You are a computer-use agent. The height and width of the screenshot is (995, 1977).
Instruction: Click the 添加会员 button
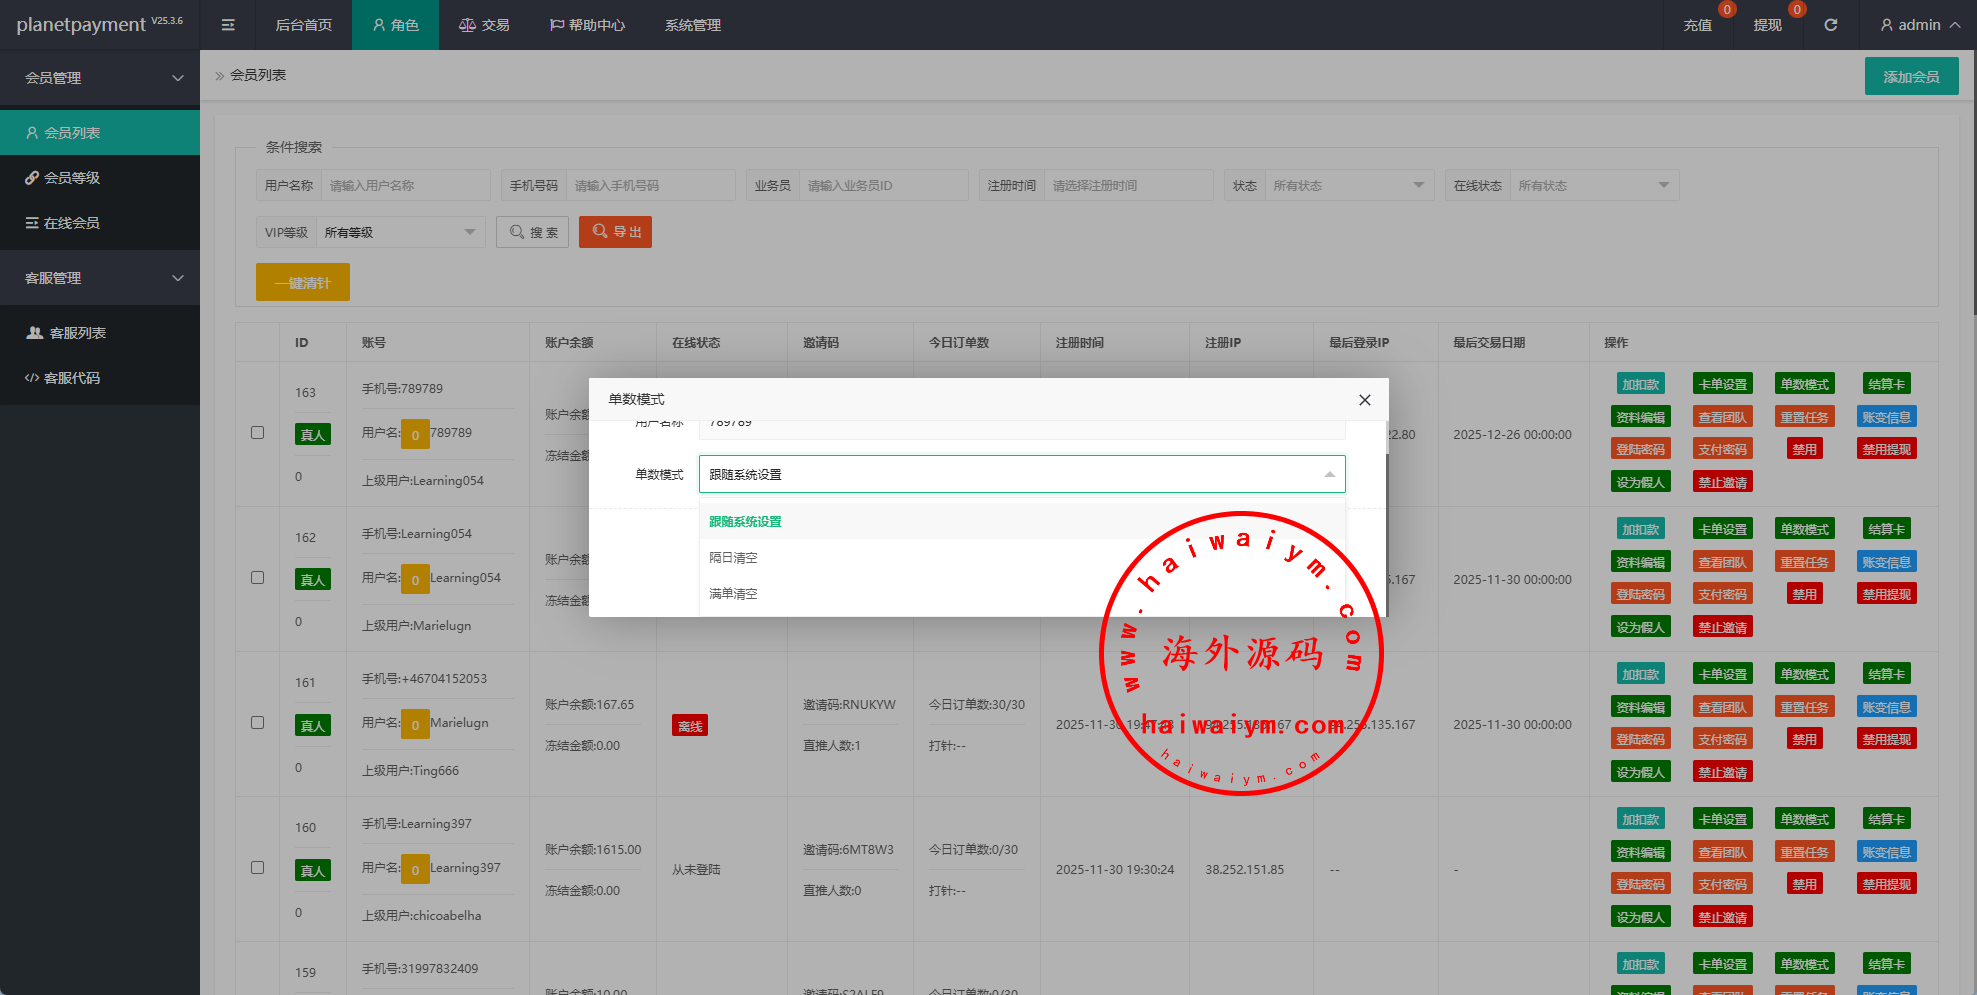(1911, 77)
